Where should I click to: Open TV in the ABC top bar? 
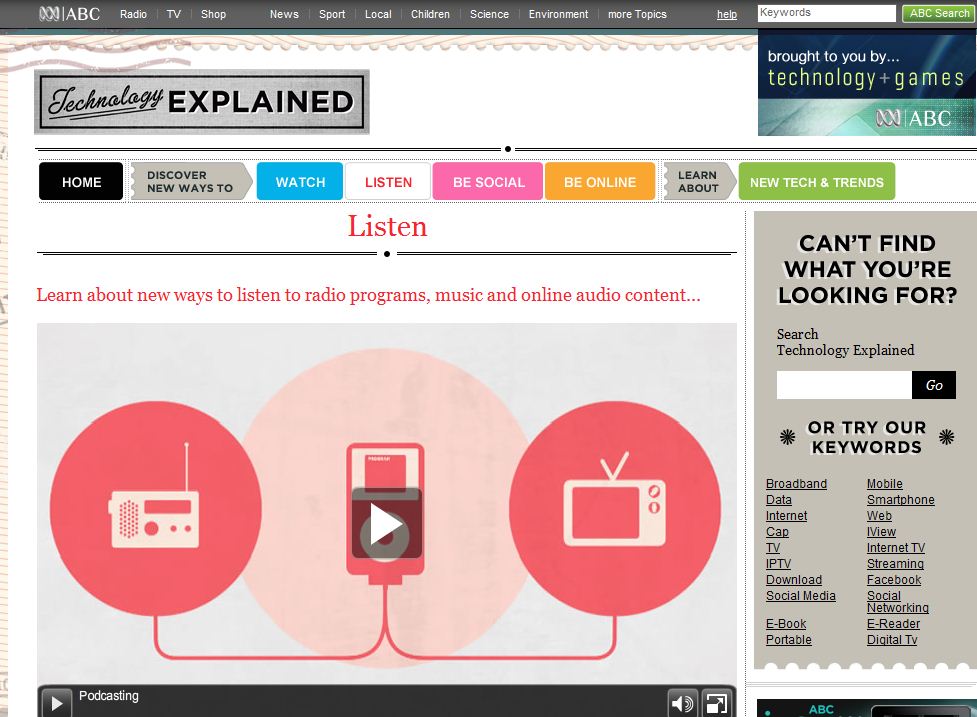[x=174, y=14]
